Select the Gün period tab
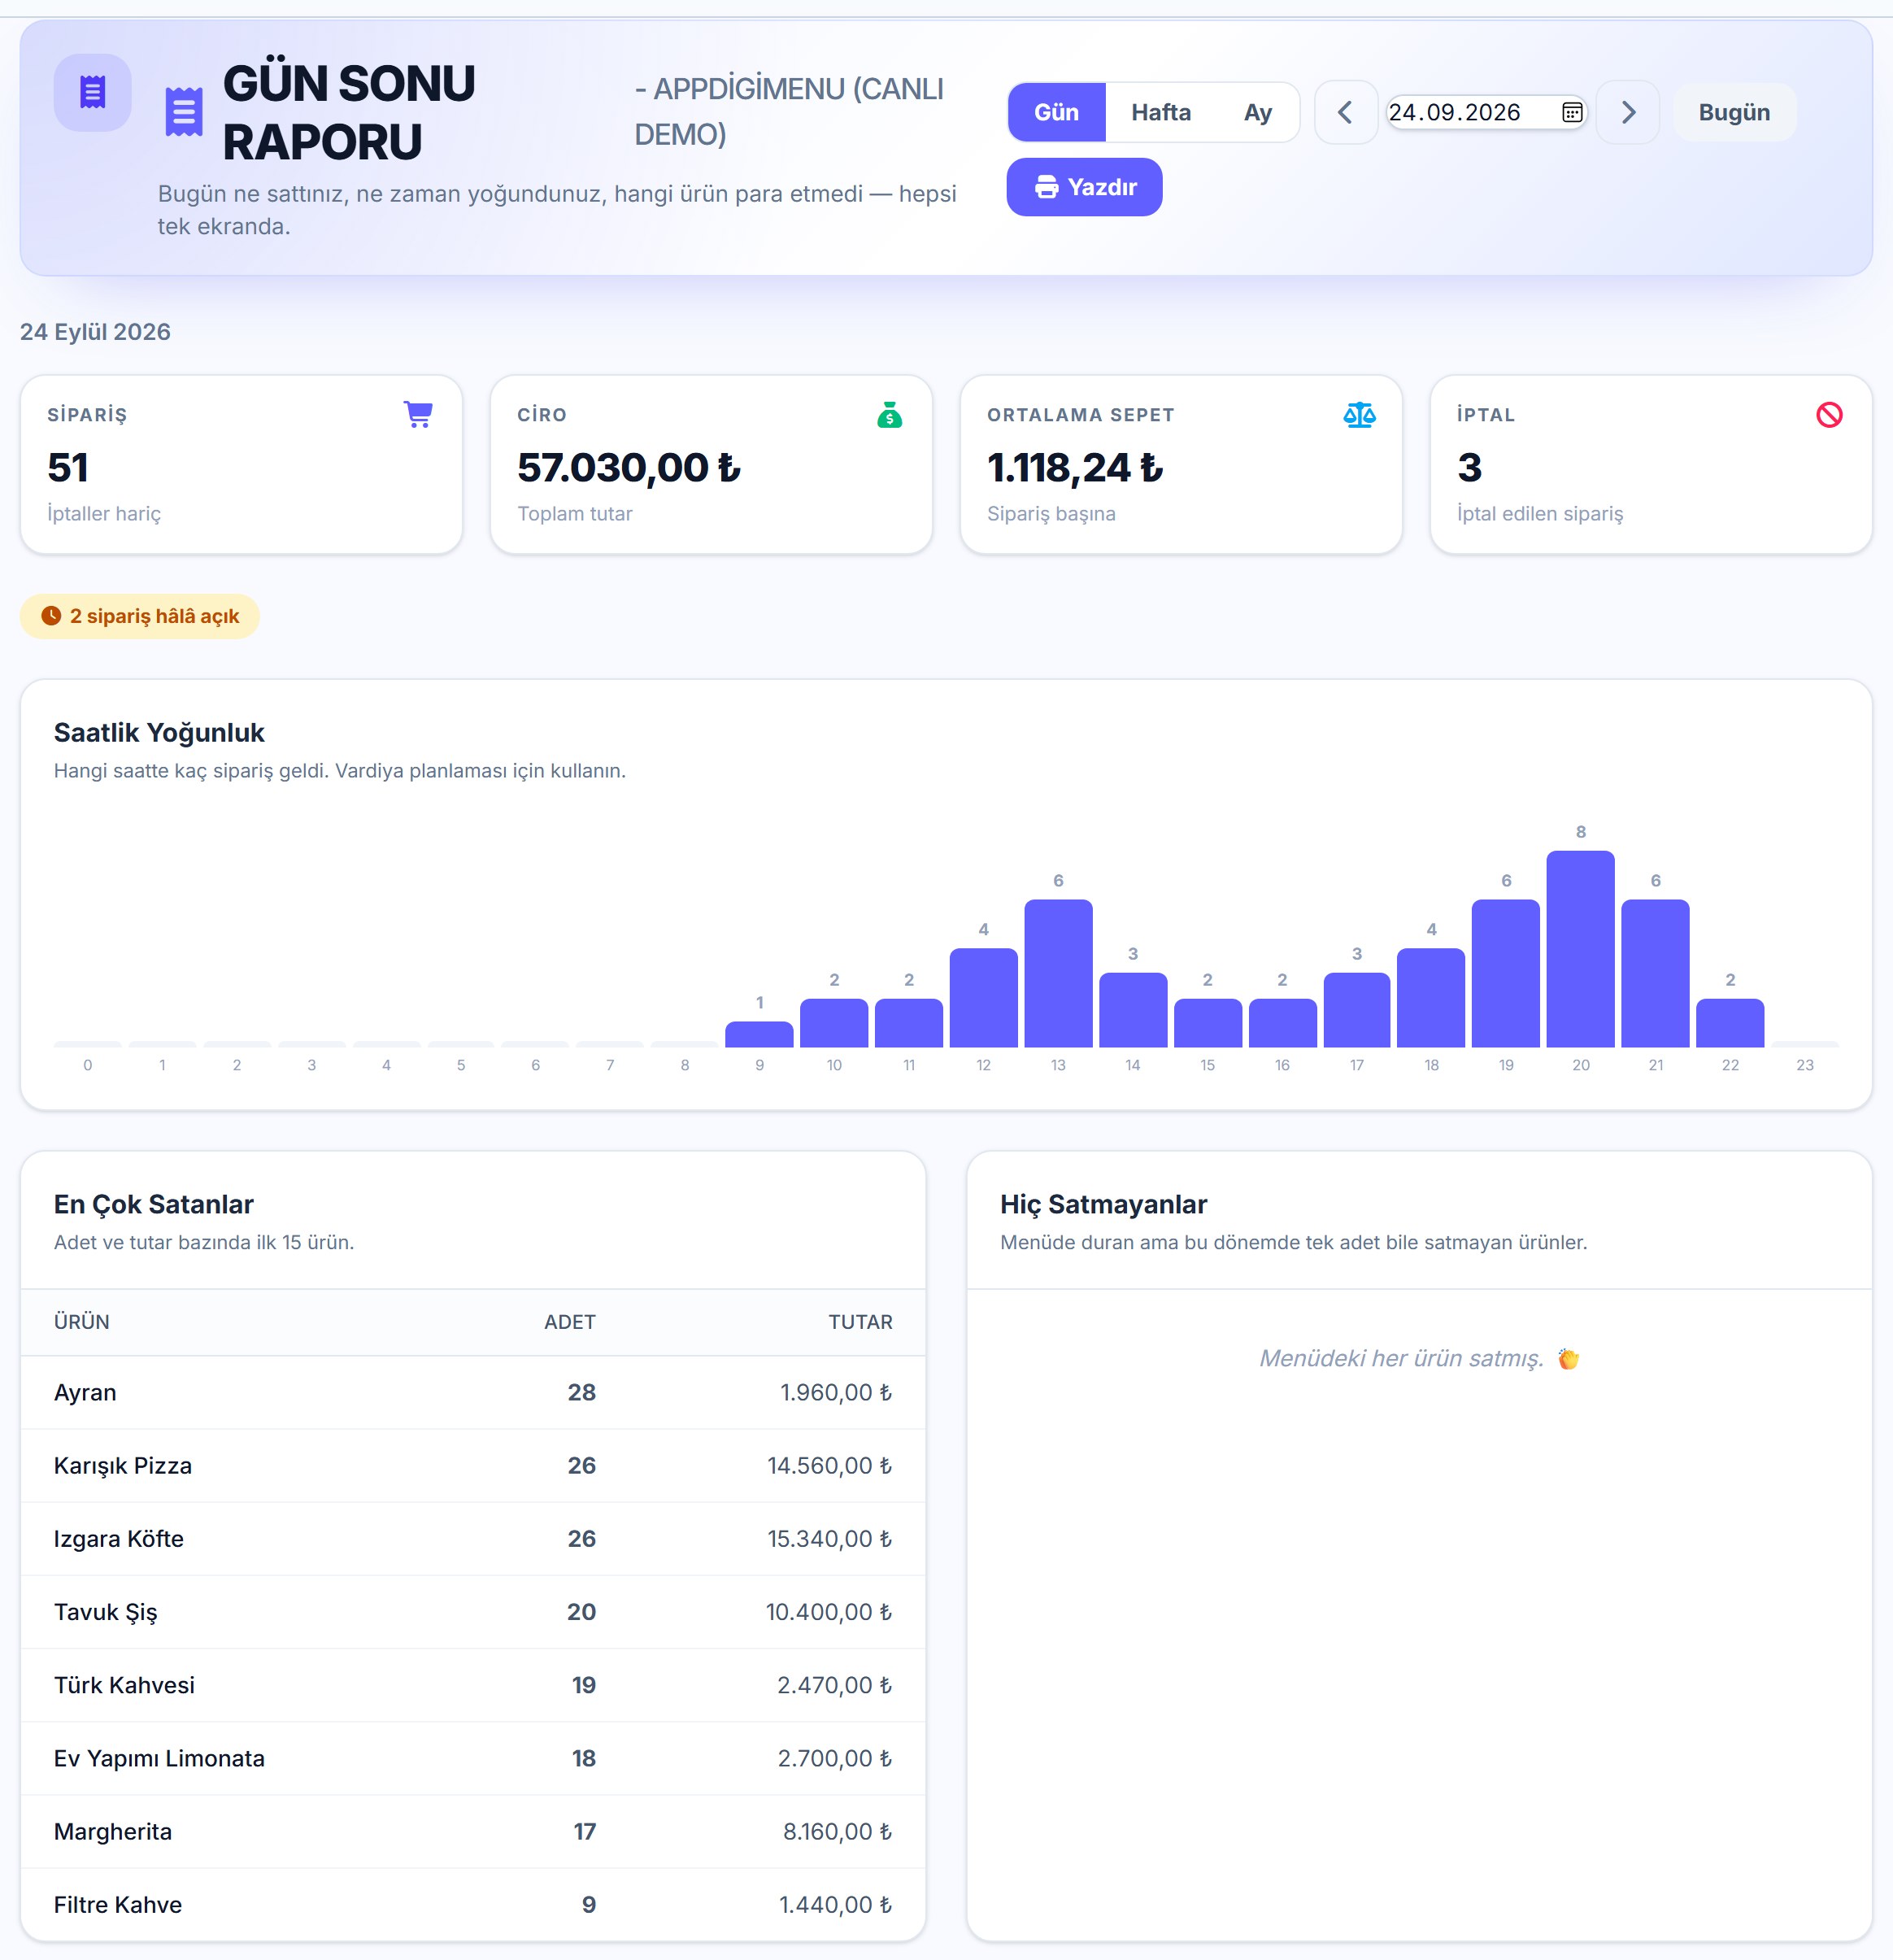 pyautogui.click(x=1056, y=112)
